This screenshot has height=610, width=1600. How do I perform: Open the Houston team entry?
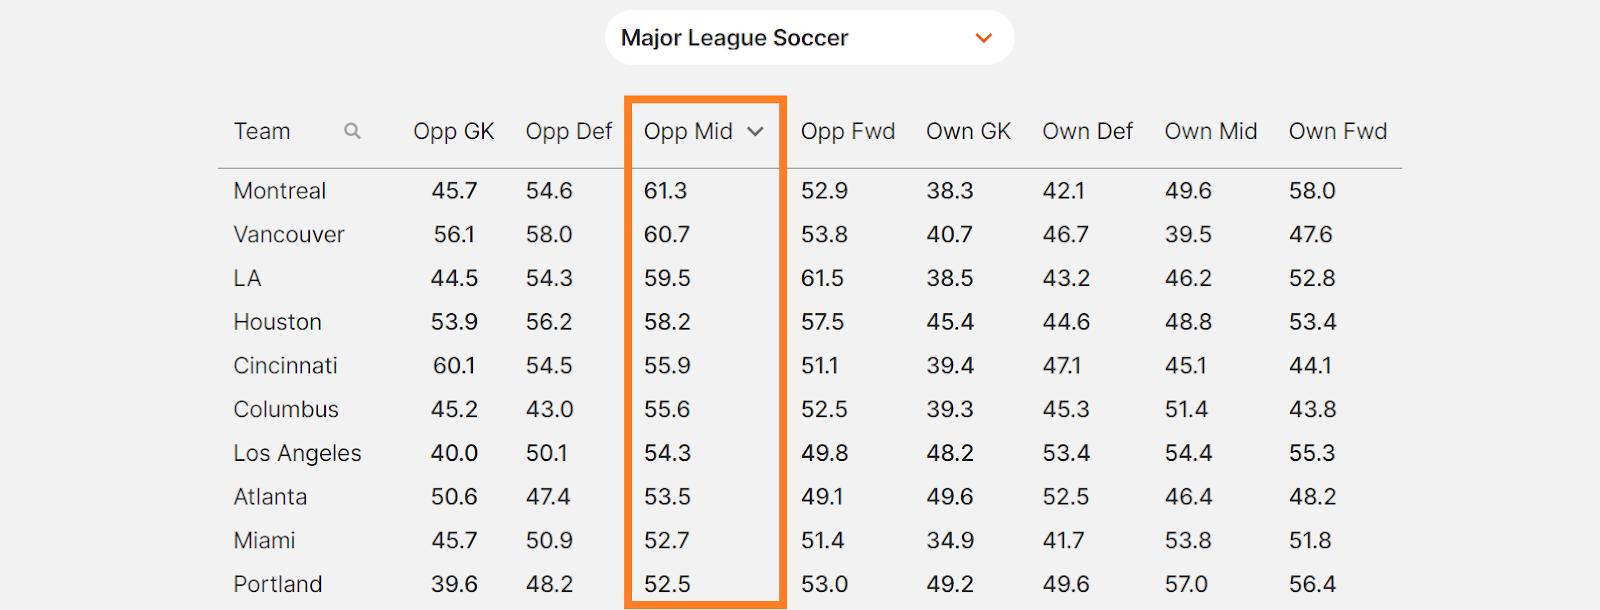278,322
